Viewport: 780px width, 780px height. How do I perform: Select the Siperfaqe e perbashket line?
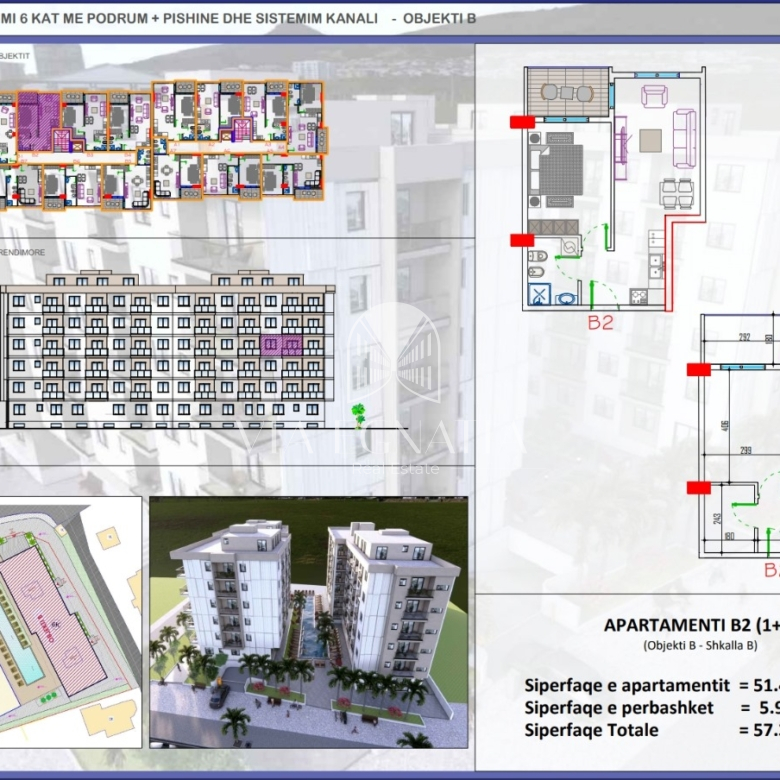click(x=652, y=708)
